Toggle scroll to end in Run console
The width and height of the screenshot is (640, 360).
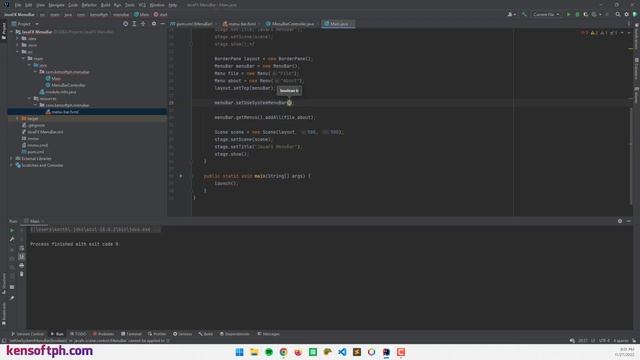coord(22,257)
